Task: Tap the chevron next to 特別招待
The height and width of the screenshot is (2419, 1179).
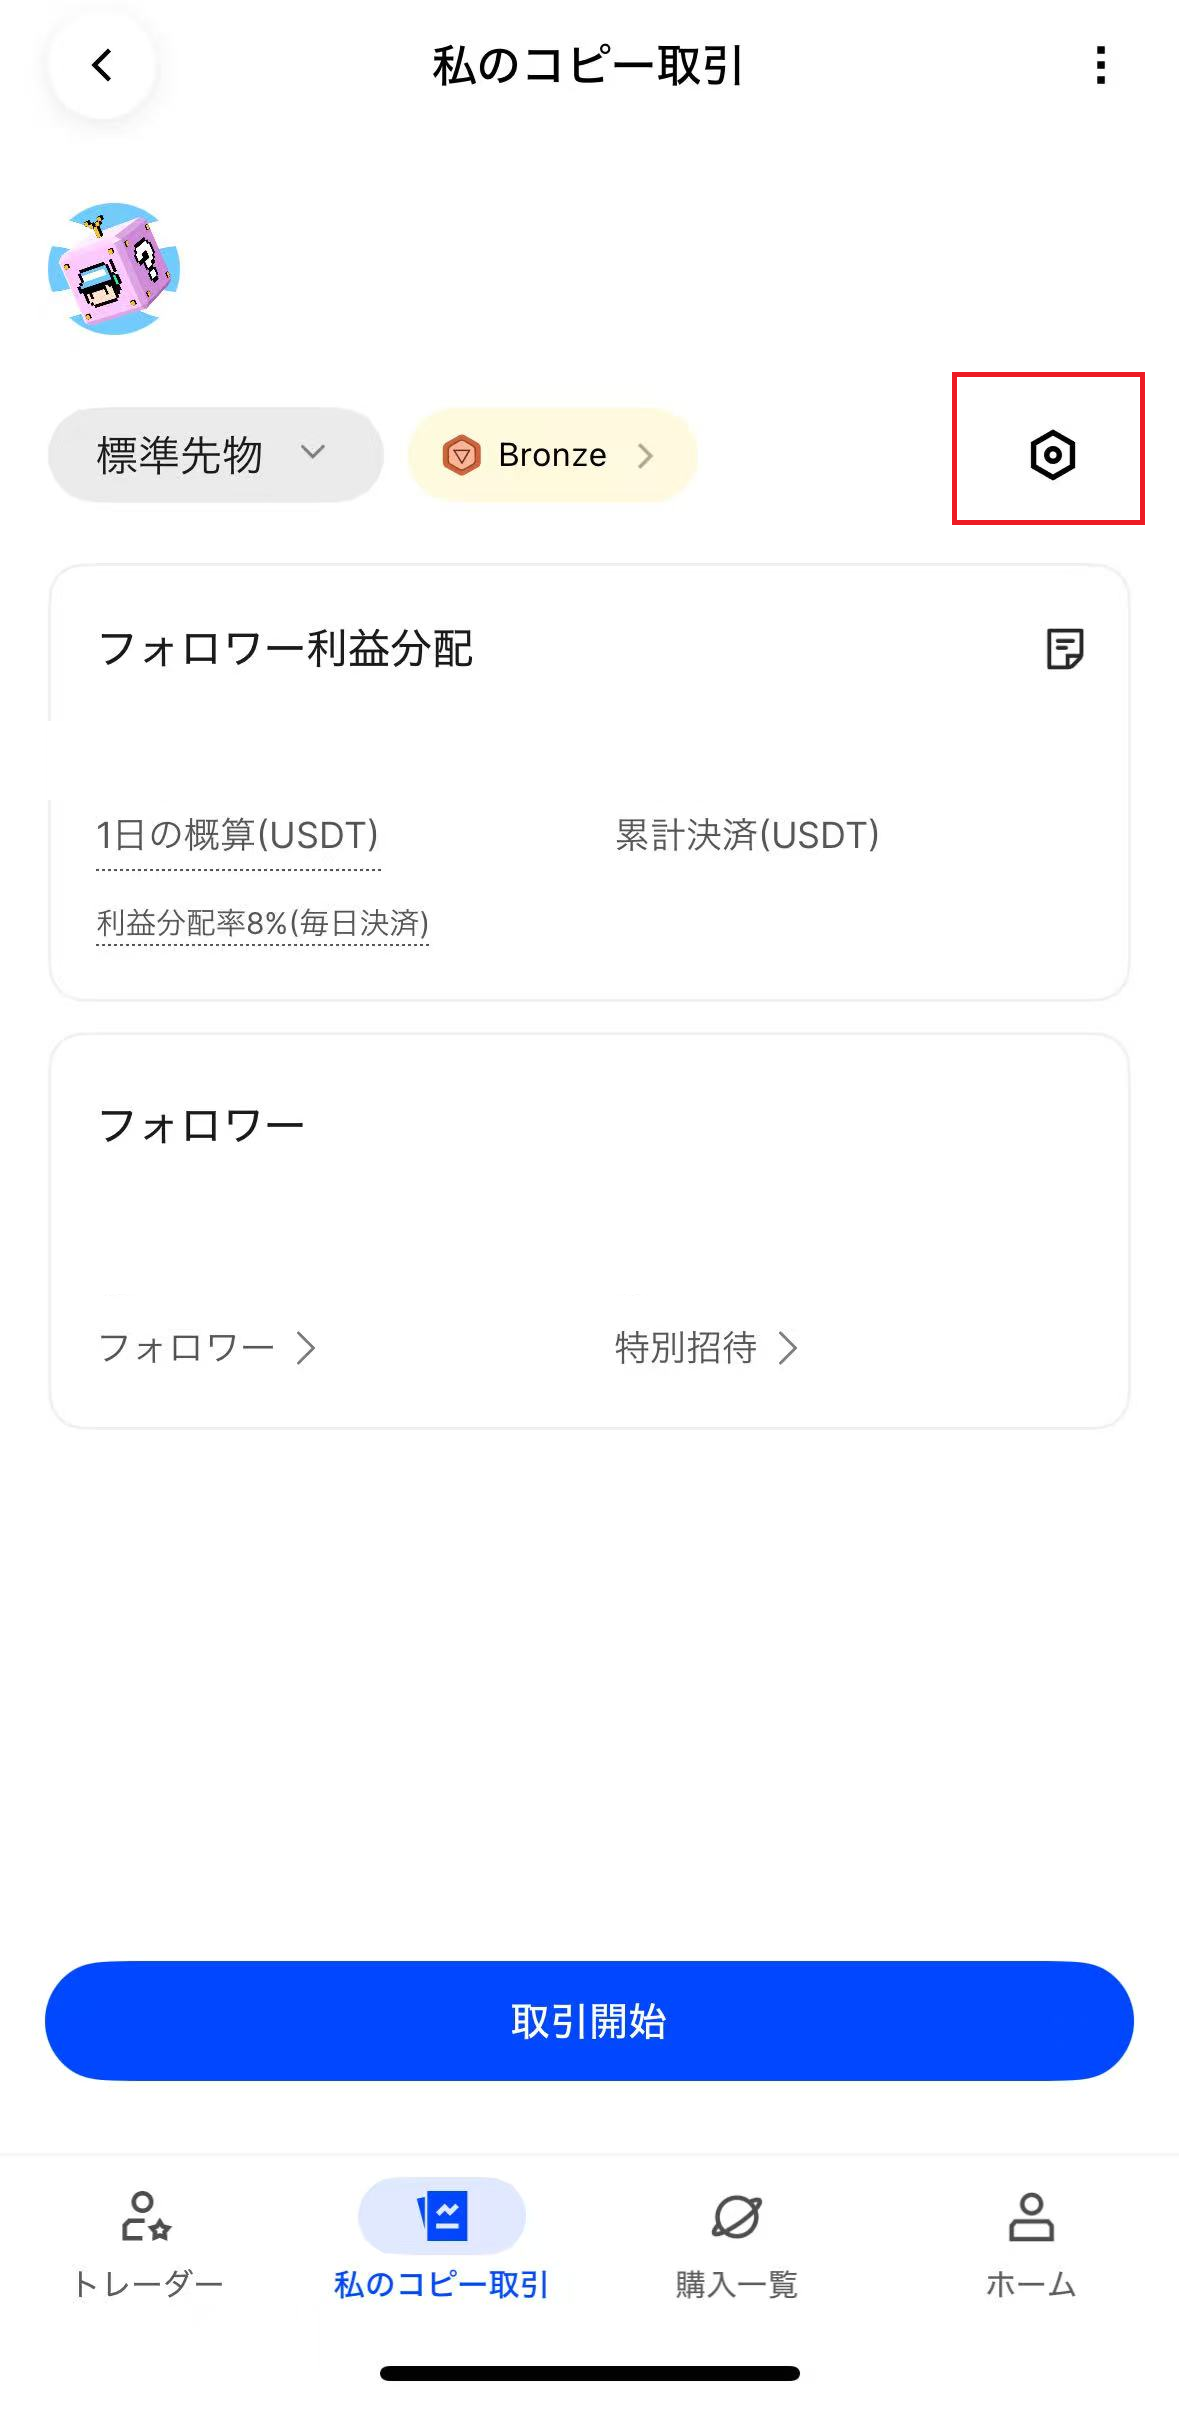Action: pyautogui.click(x=788, y=1348)
